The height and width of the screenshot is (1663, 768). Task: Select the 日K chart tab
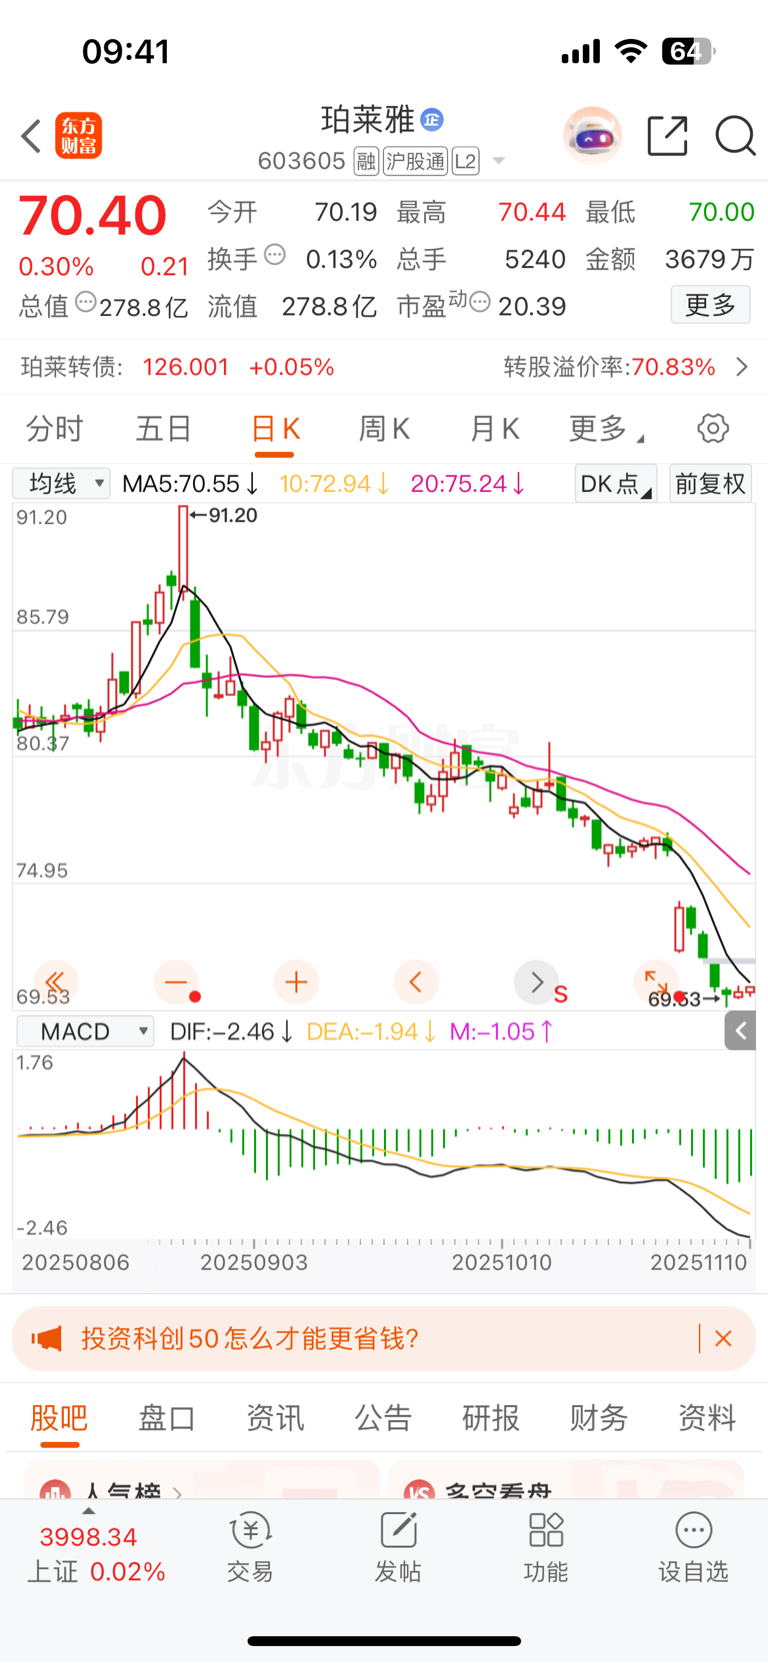(x=274, y=430)
